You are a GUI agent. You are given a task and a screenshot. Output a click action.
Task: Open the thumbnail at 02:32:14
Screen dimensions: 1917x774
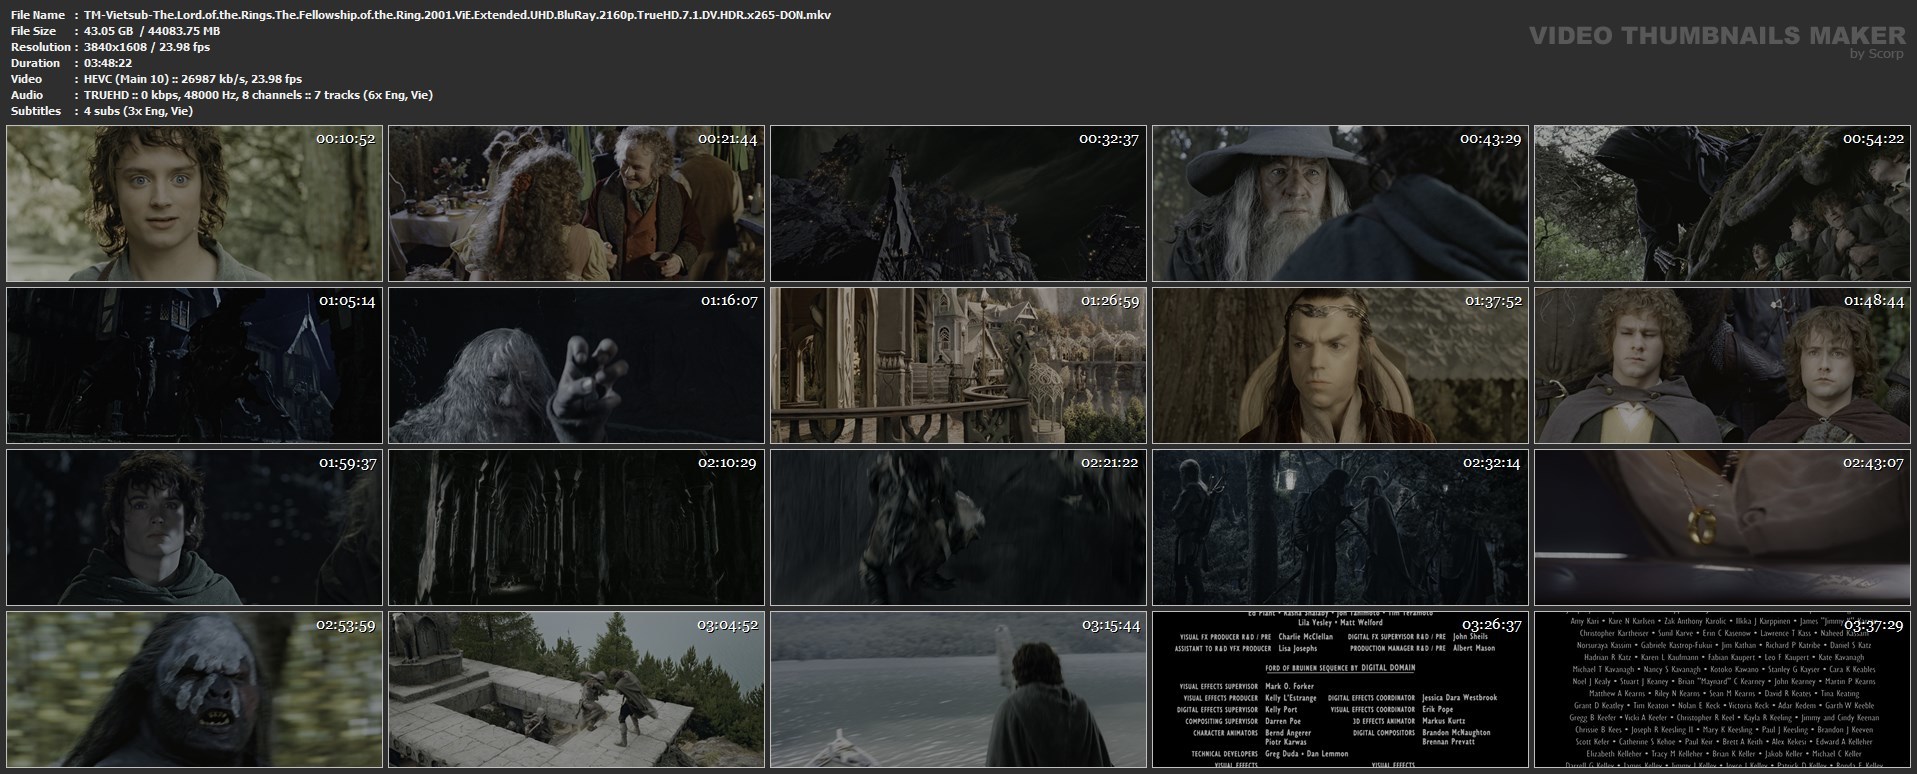(x=1340, y=528)
